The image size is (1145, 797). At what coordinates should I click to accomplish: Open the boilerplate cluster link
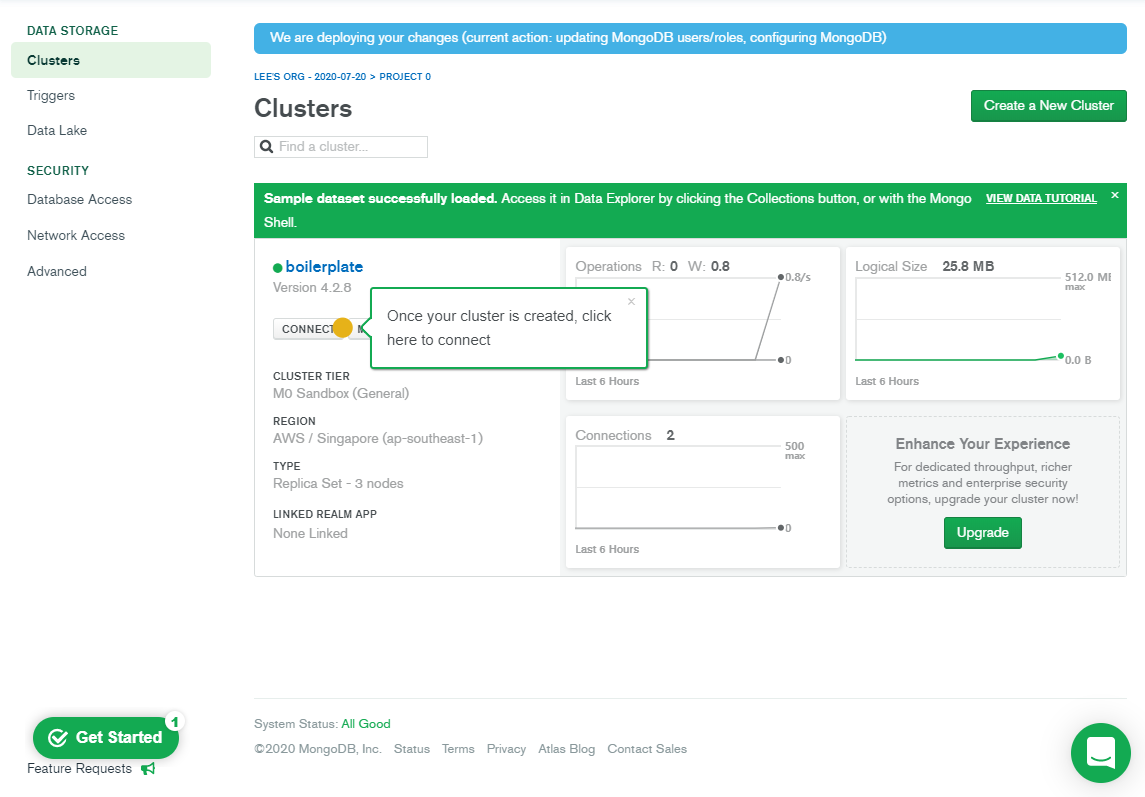coord(324,267)
